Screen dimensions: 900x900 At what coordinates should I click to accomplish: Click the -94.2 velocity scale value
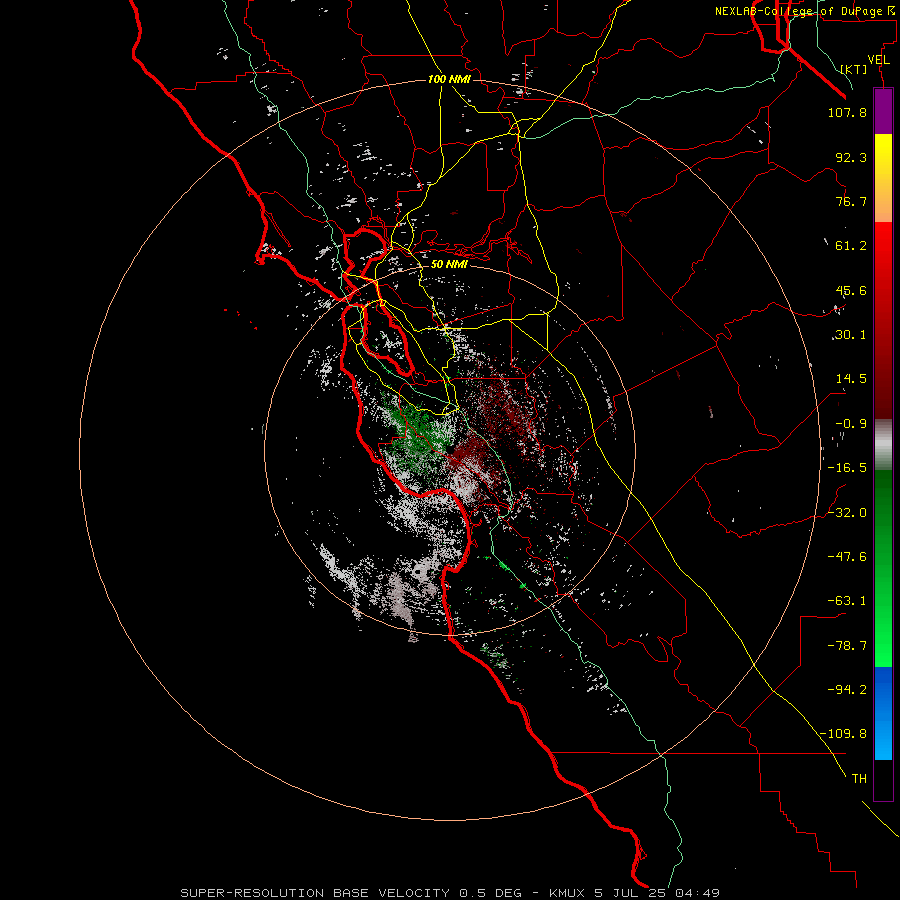pyautogui.click(x=847, y=689)
